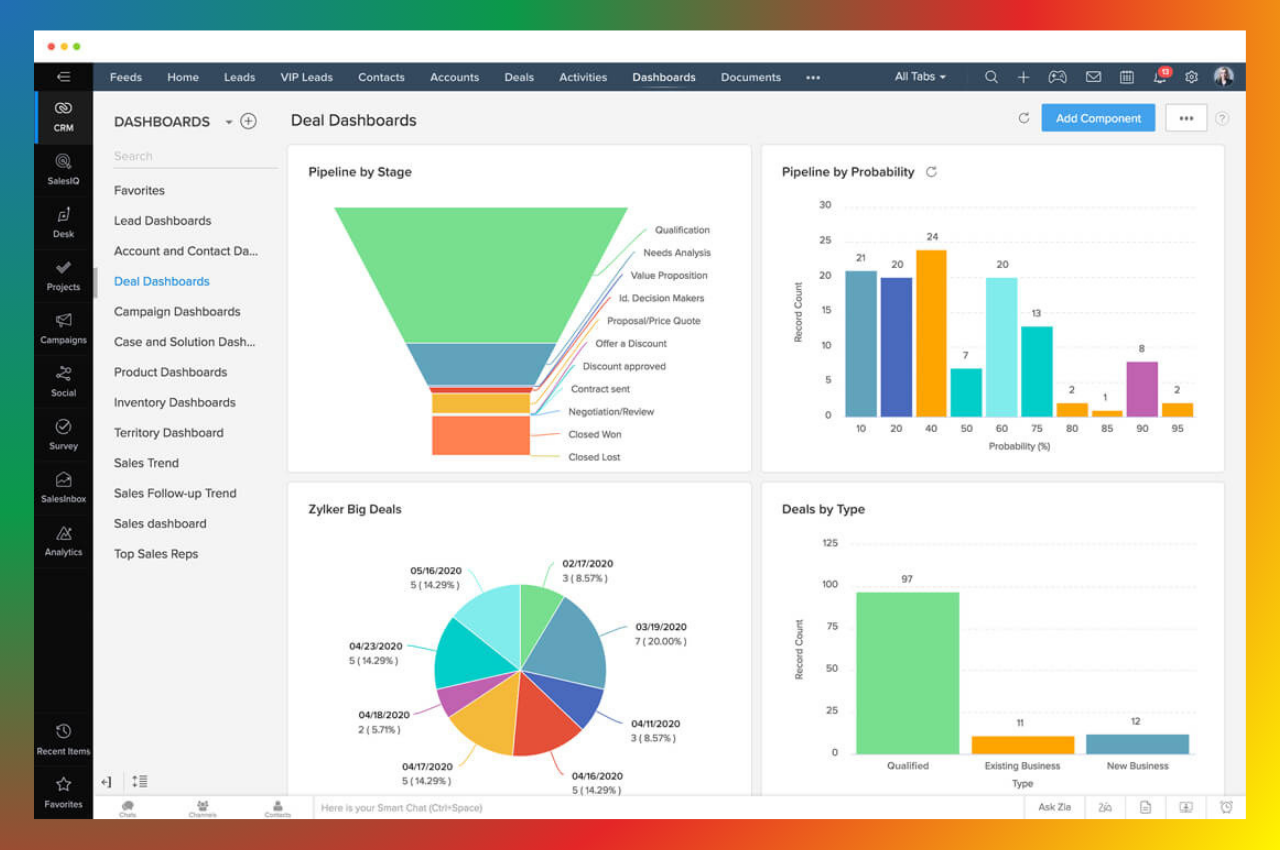Open the Dashboards dropdown arrow

coord(229,122)
